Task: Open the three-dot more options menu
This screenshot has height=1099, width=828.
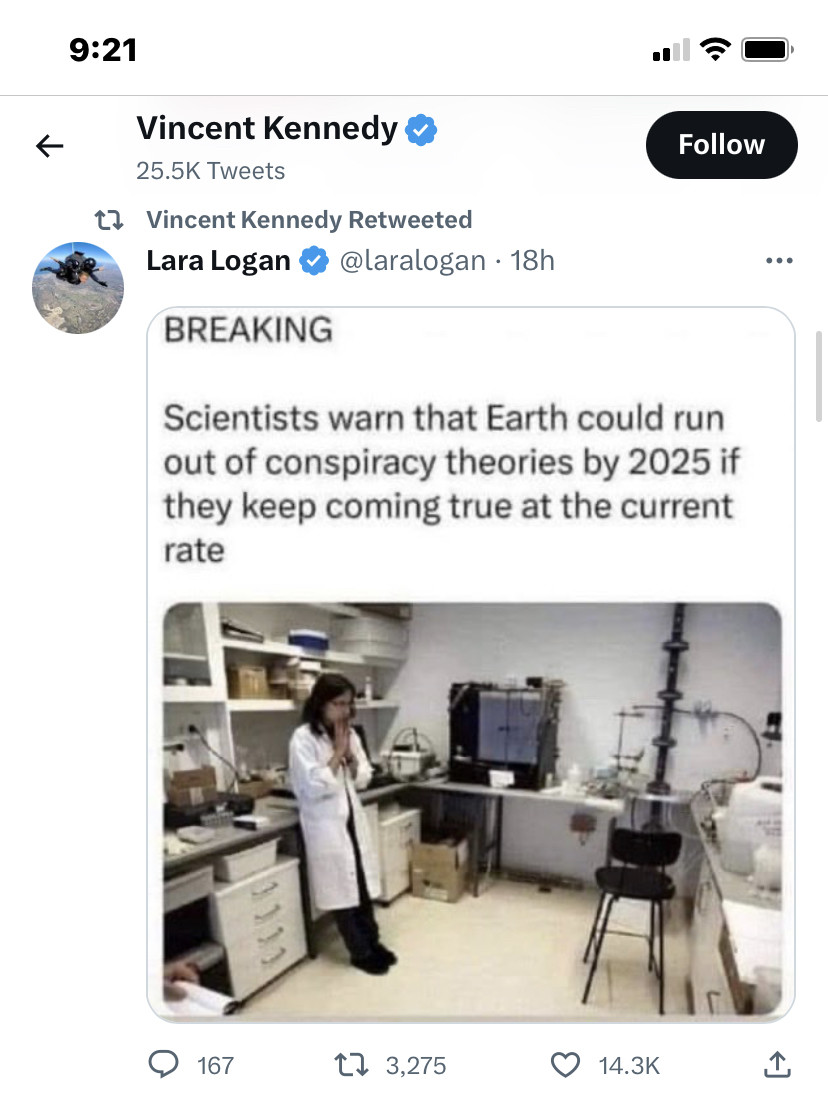Action: (x=778, y=261)
